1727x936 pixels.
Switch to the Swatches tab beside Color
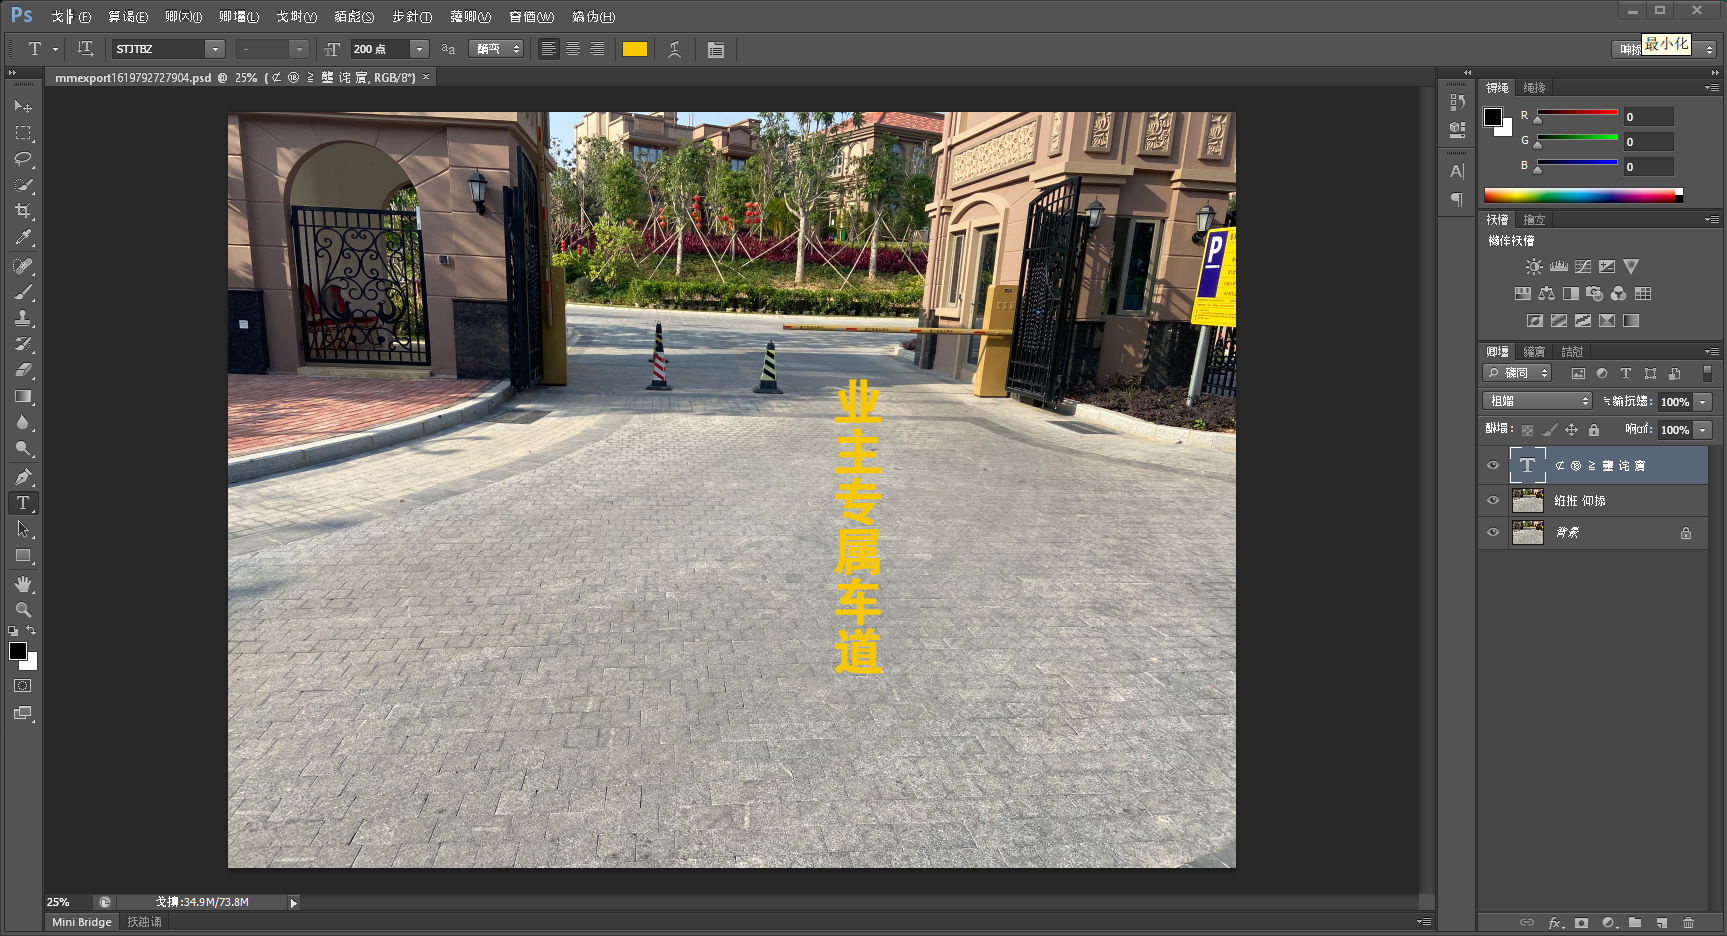(1534, 88)
